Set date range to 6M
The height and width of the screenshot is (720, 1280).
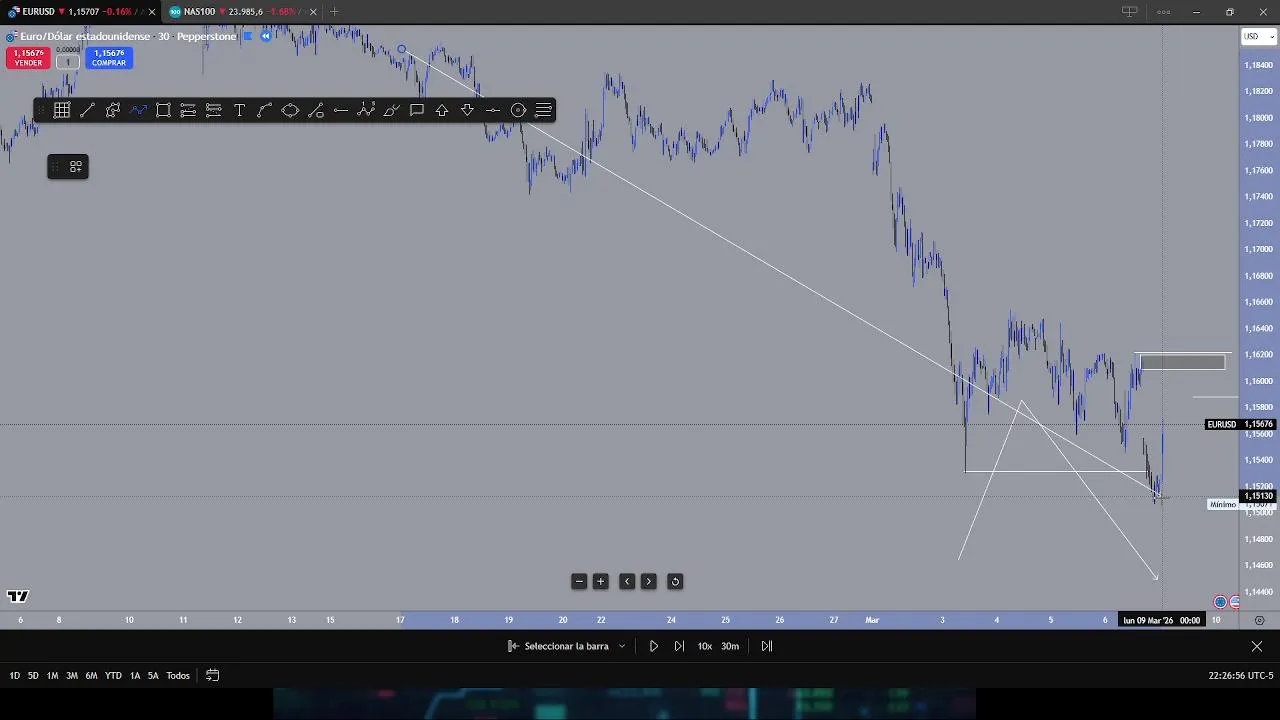(91, 676)
